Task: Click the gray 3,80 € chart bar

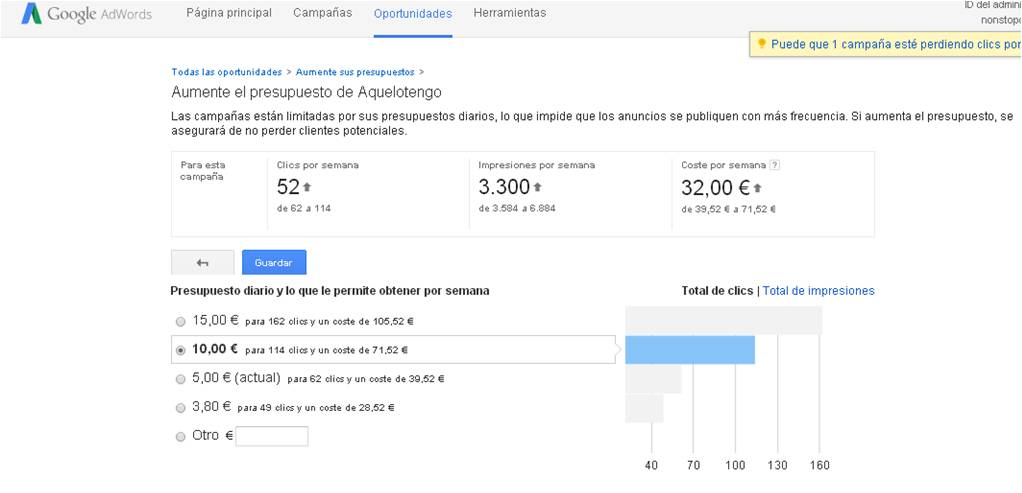Action: 644,408
